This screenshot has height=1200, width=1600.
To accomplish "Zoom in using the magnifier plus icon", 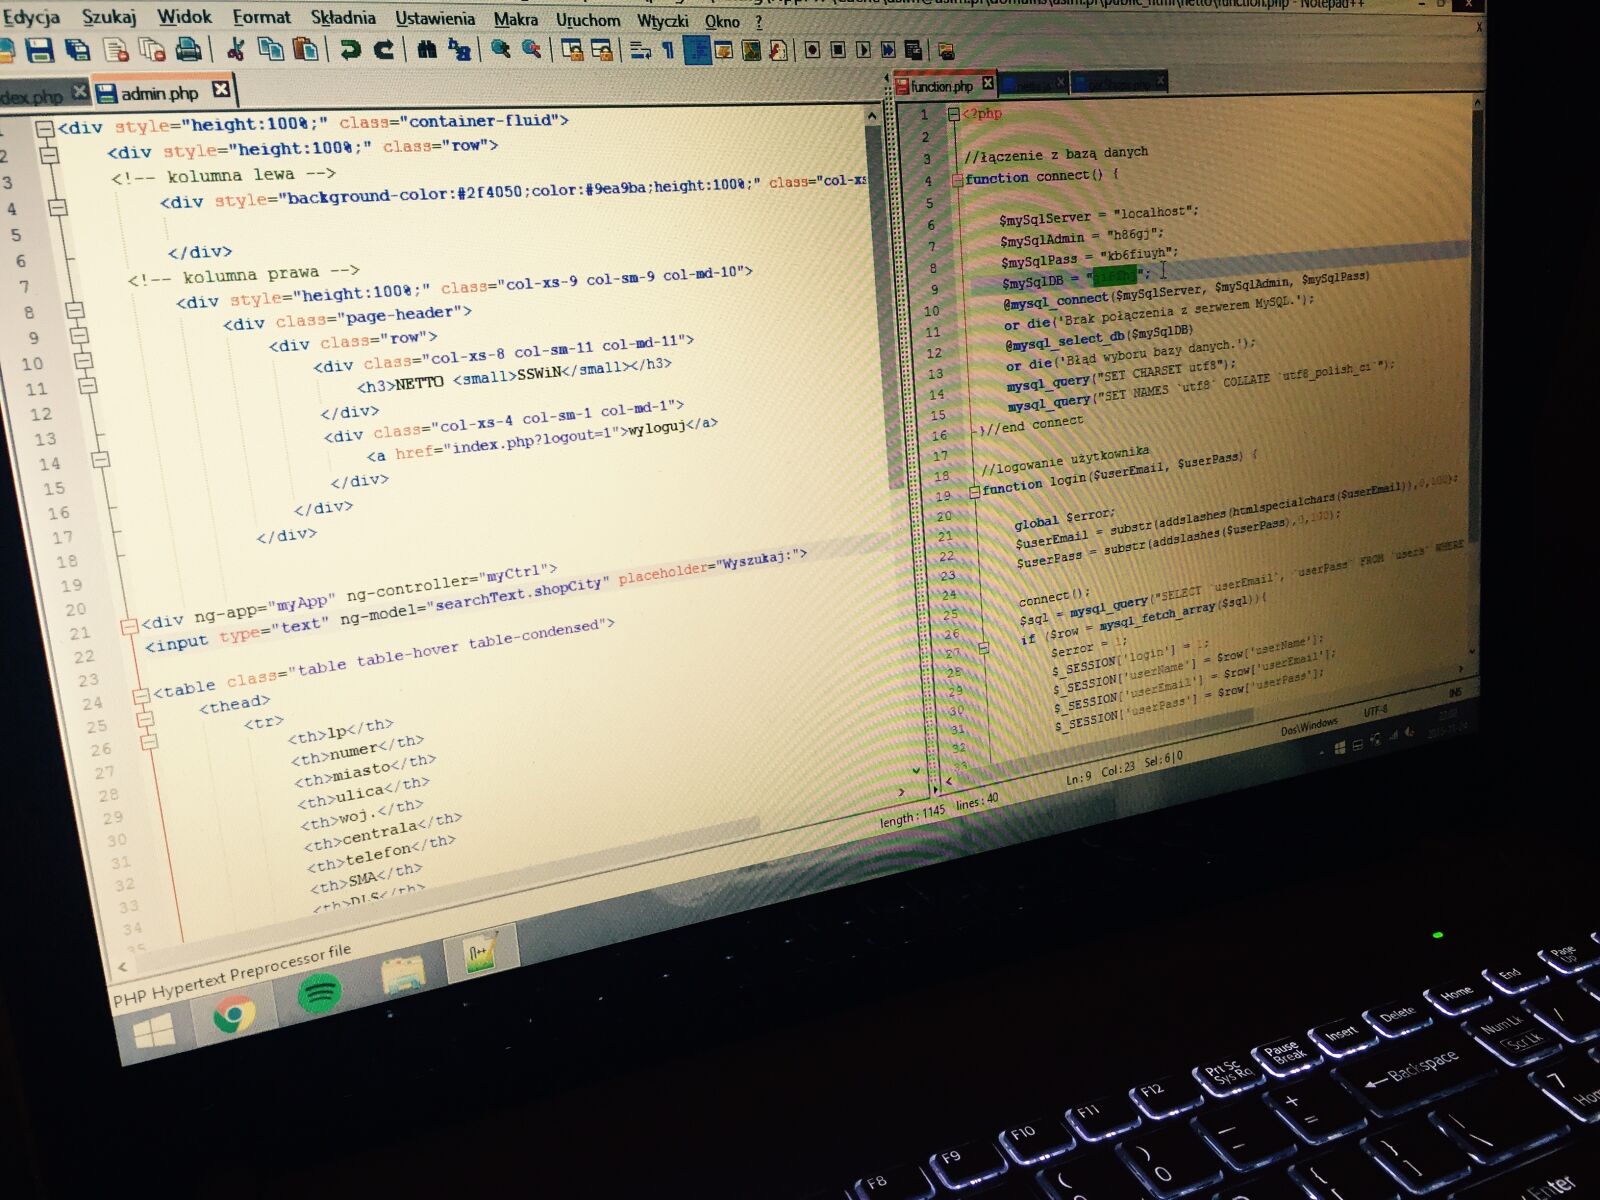I will (x=500, y=48).
